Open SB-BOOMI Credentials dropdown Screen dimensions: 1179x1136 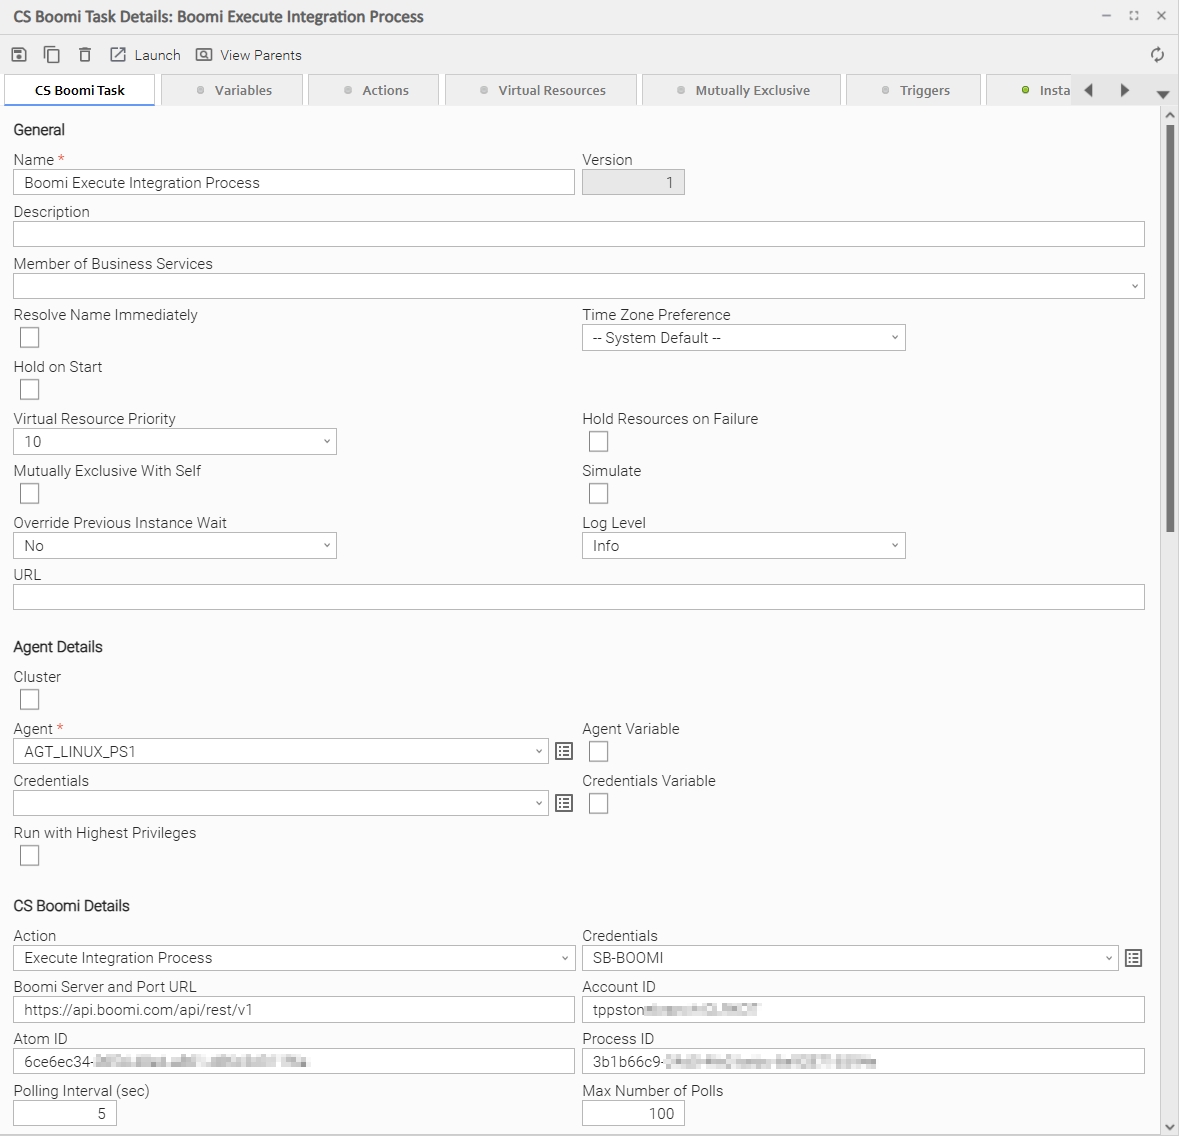[850, 958]
